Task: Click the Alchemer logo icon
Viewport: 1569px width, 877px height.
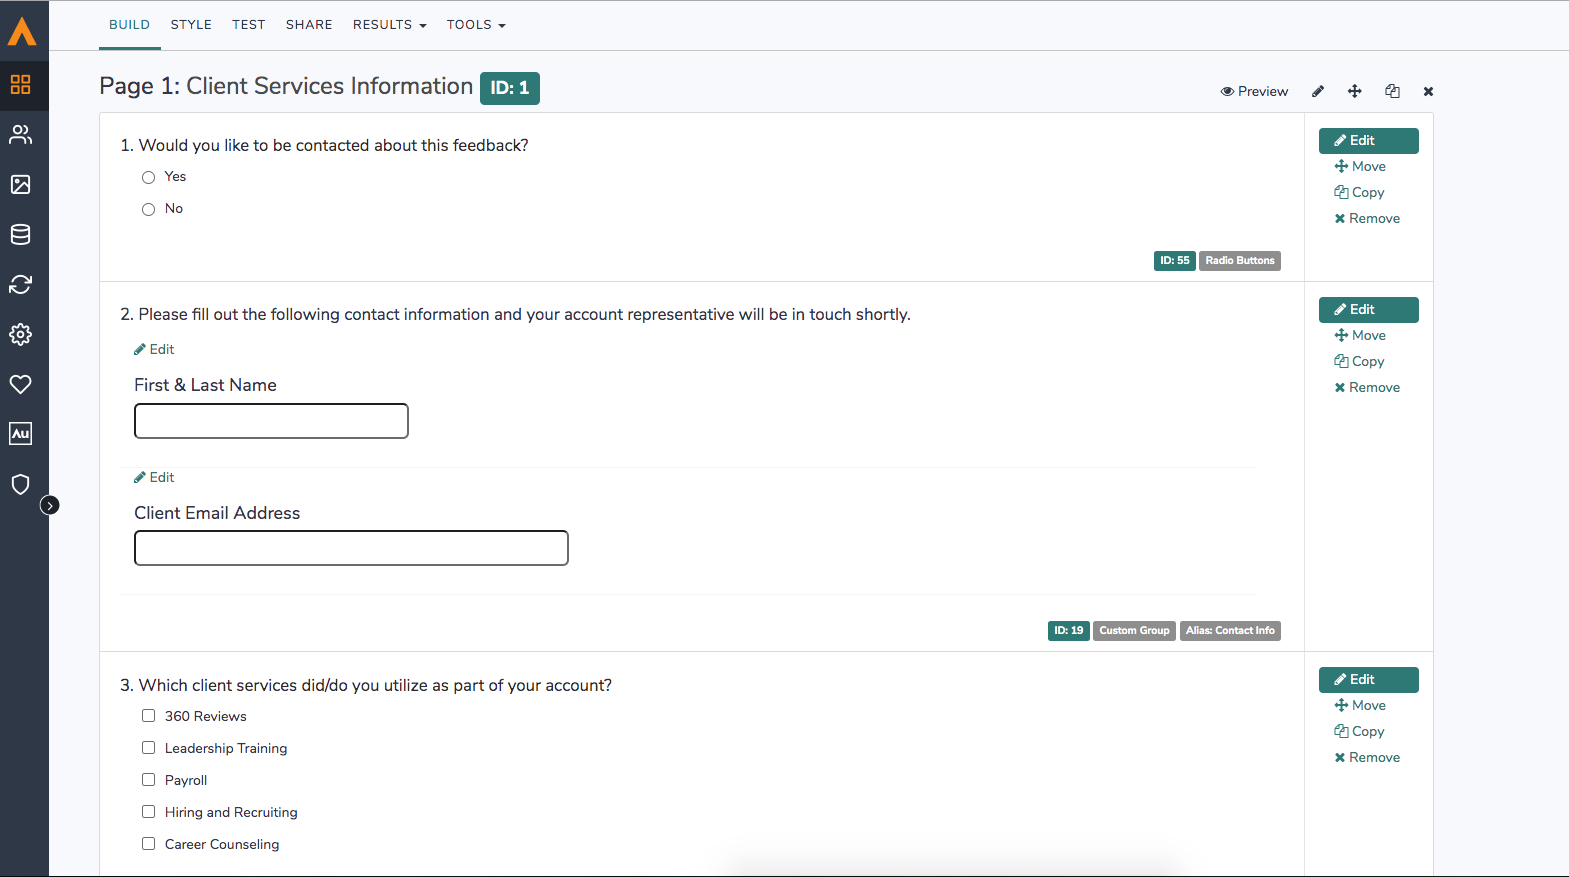Action: 22,31
